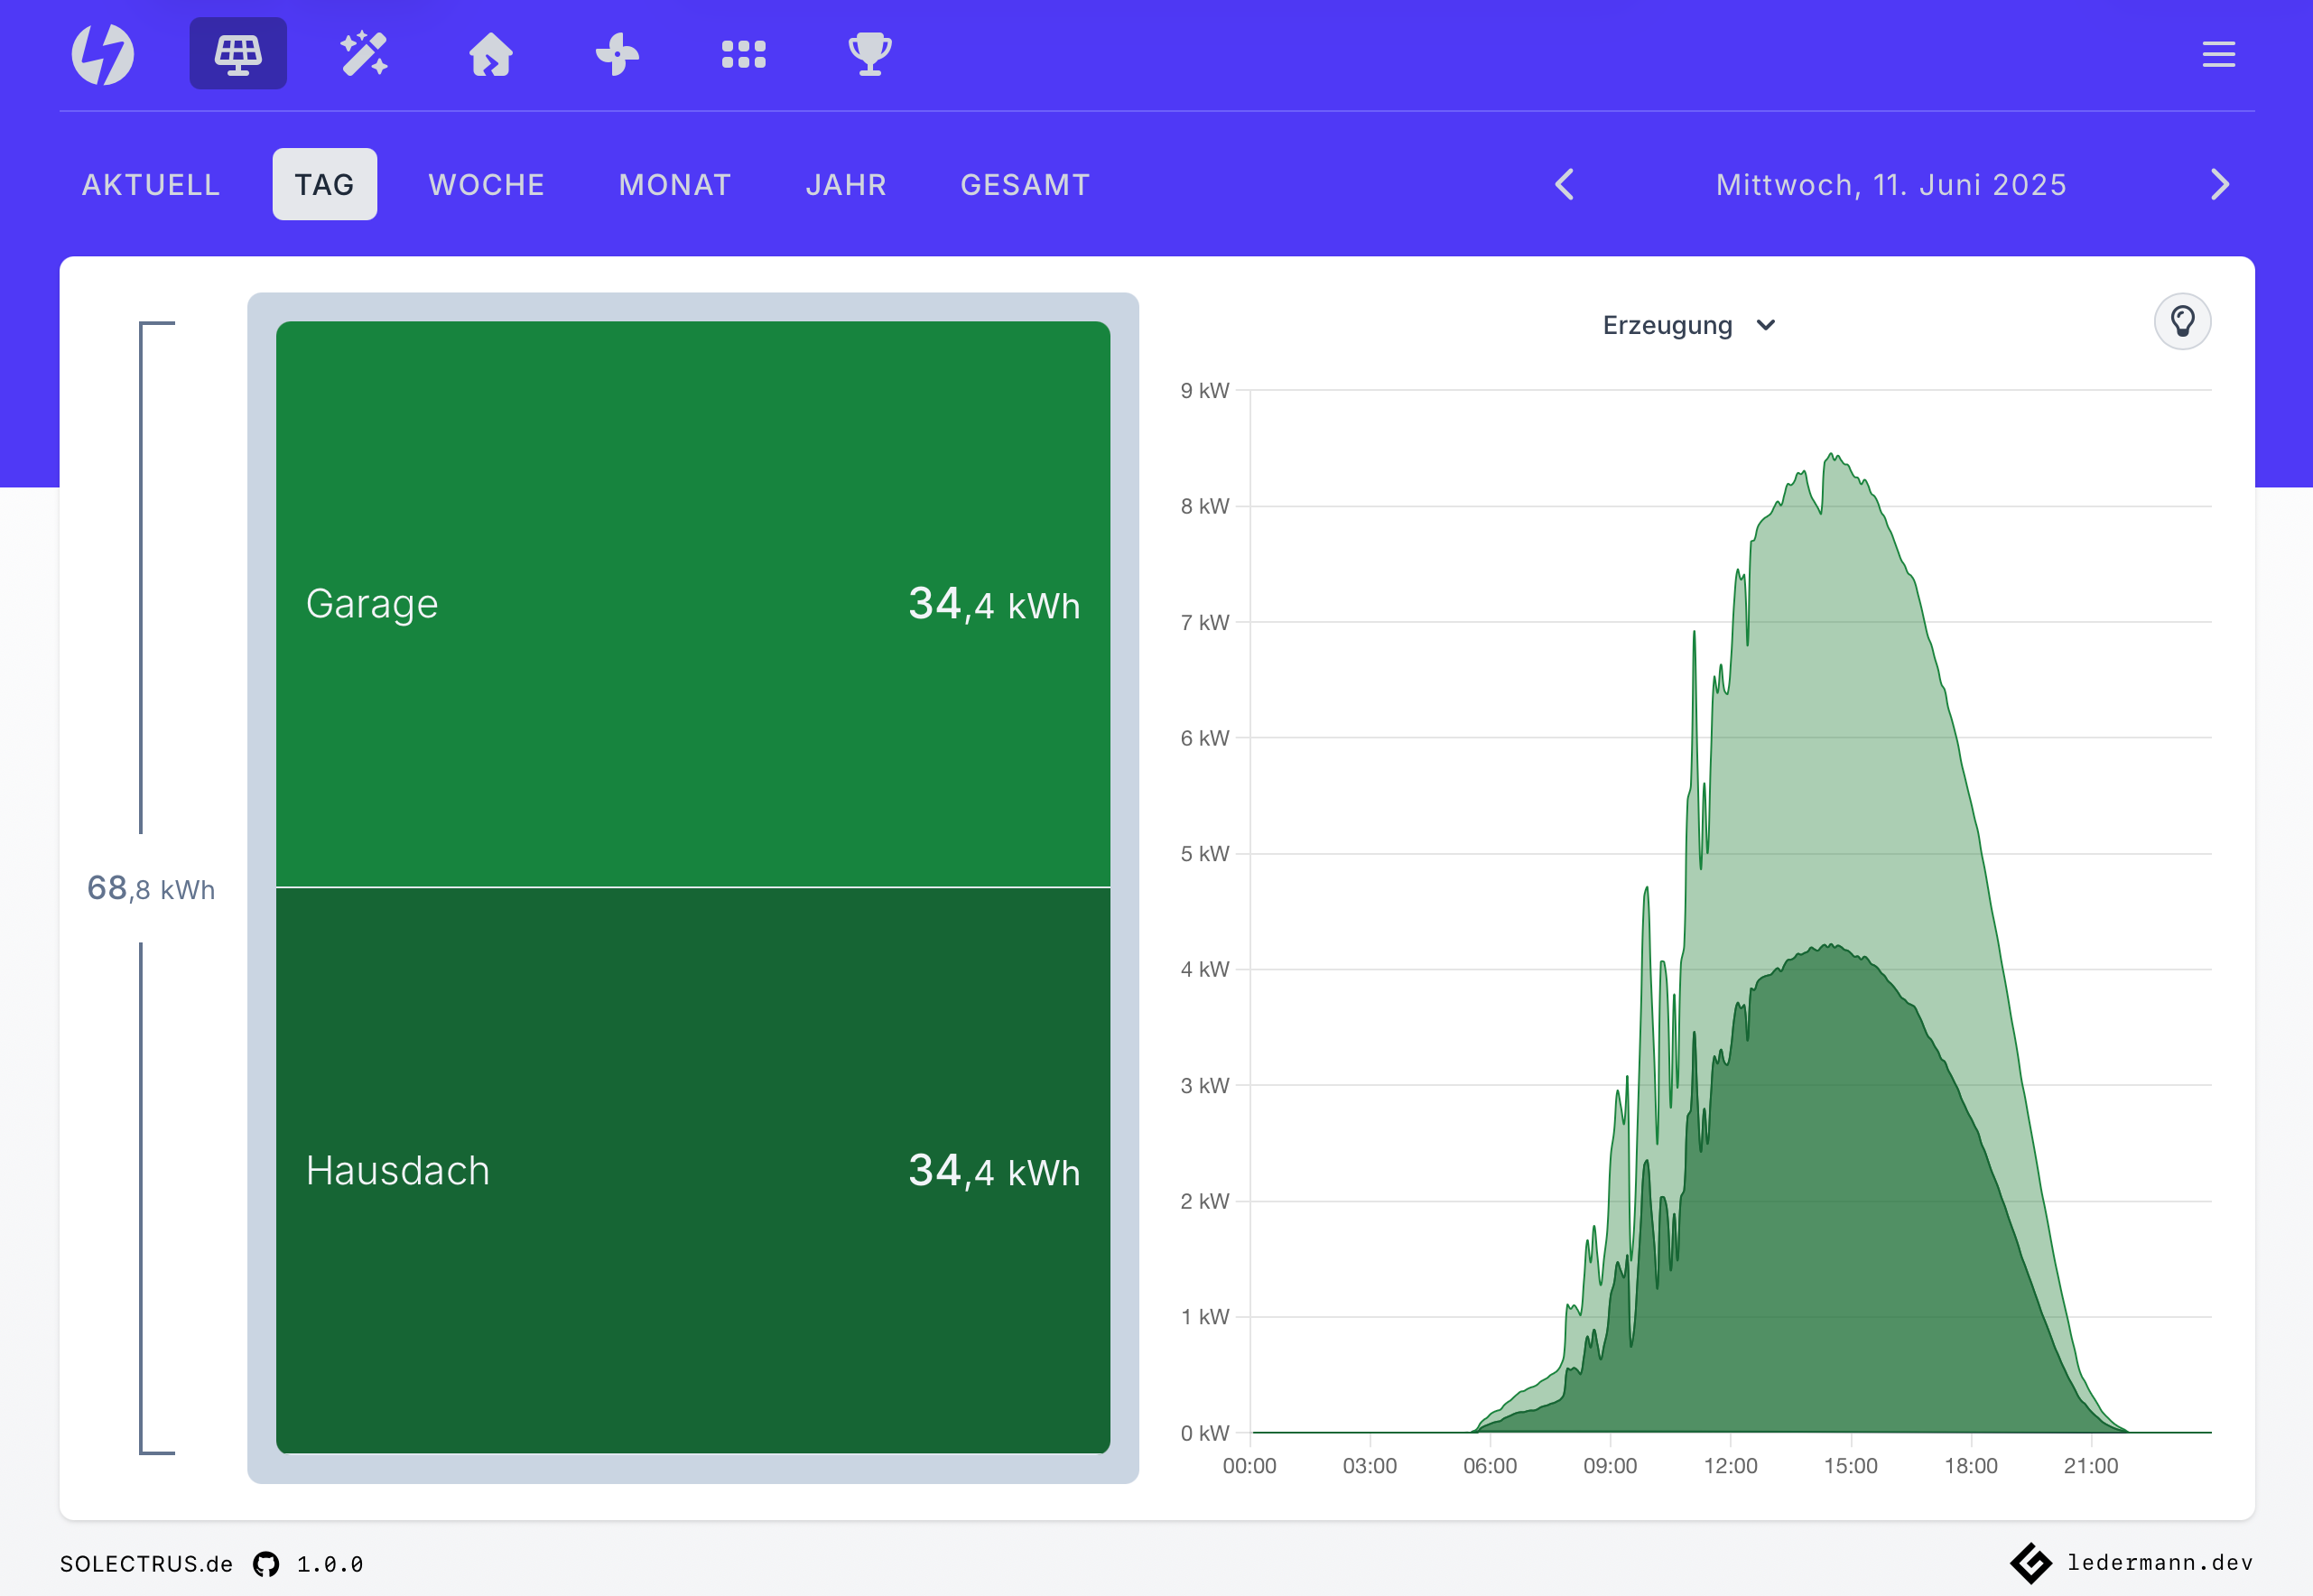Open the solar panel production view

point(238,54)
